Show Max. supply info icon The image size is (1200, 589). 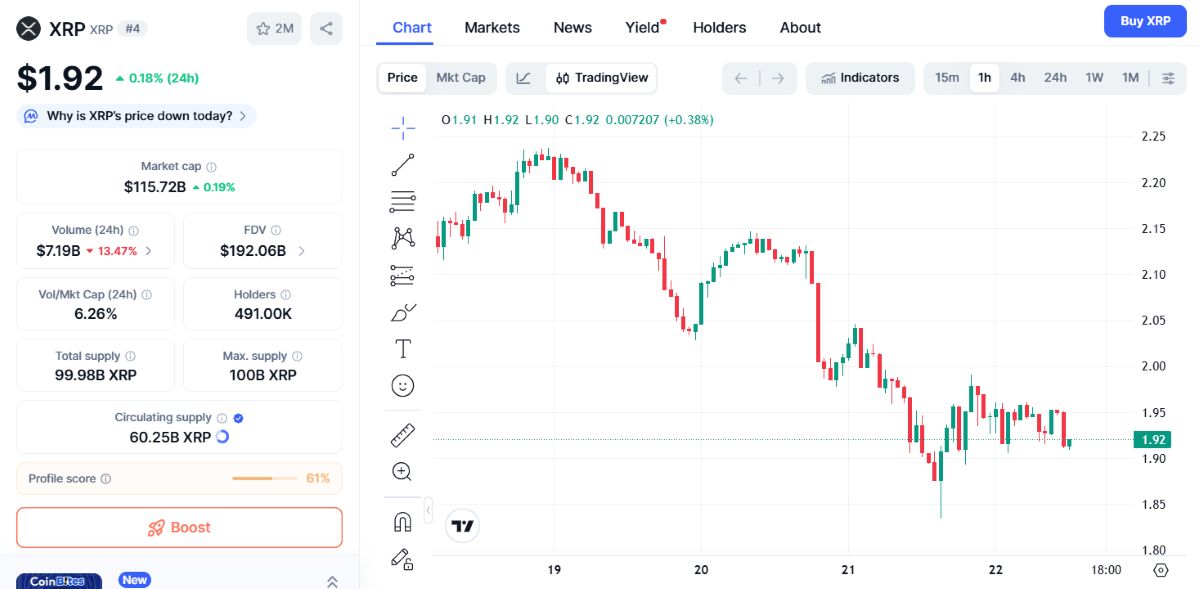click(x=297, y=356)
